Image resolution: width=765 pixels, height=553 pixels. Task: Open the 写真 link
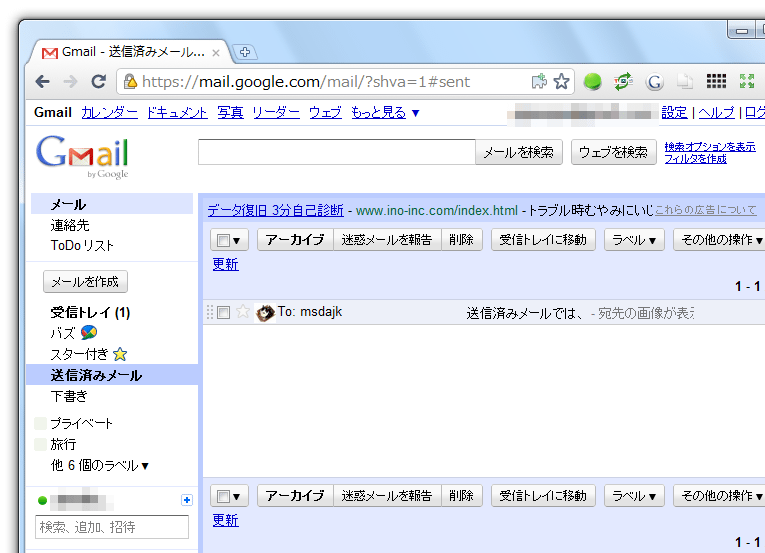230,113
